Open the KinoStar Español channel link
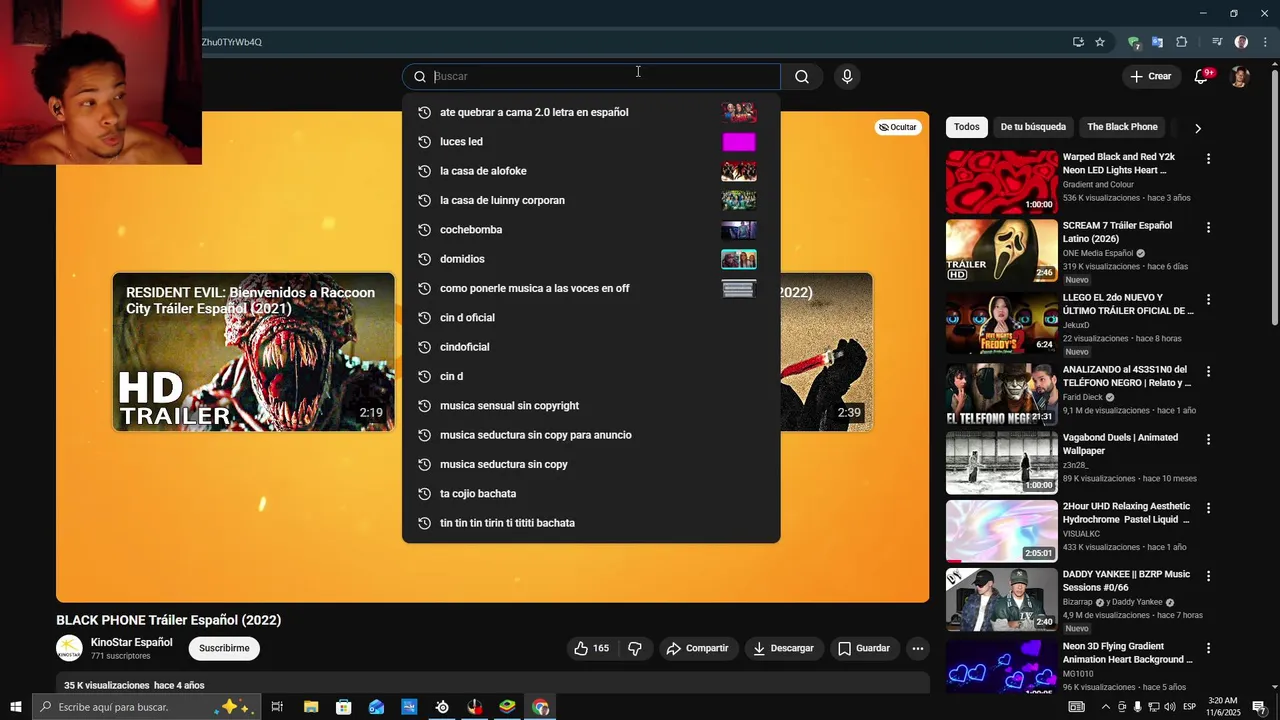Viewport: 1280px width, 720px height. coord(131,642)
